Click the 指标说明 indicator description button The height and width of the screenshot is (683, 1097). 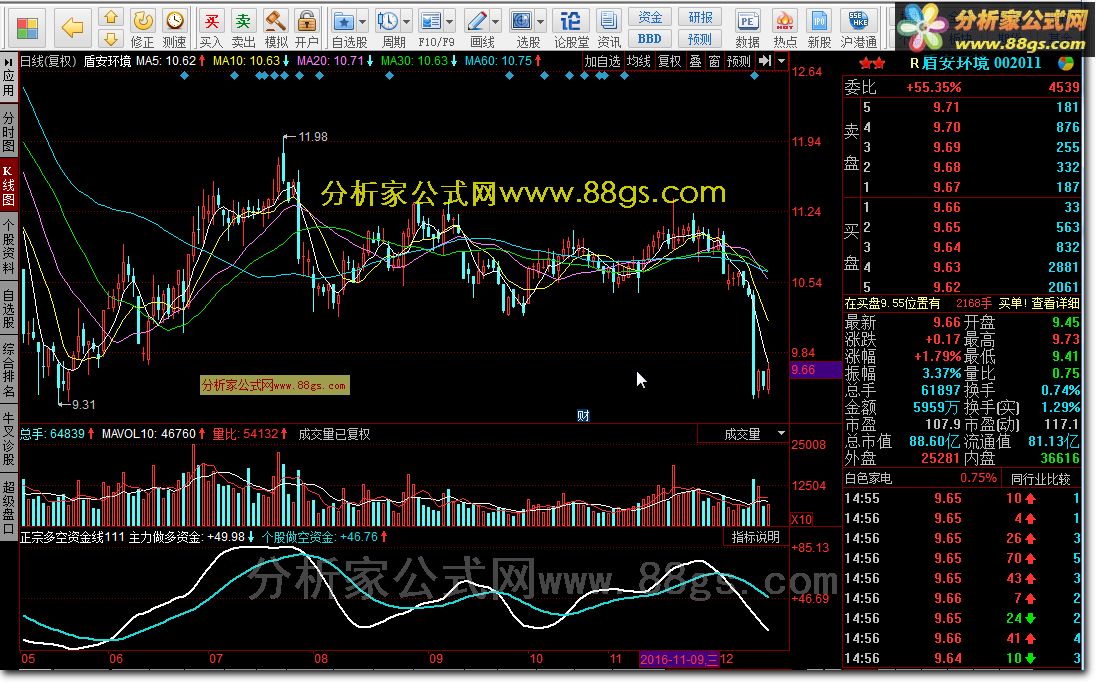click(x=756, y=537)
